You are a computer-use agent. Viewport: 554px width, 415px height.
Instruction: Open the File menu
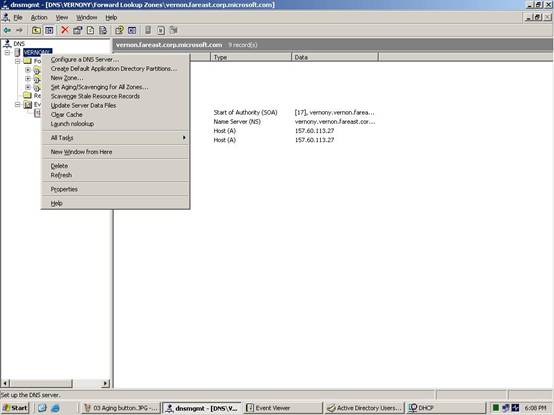18,17
